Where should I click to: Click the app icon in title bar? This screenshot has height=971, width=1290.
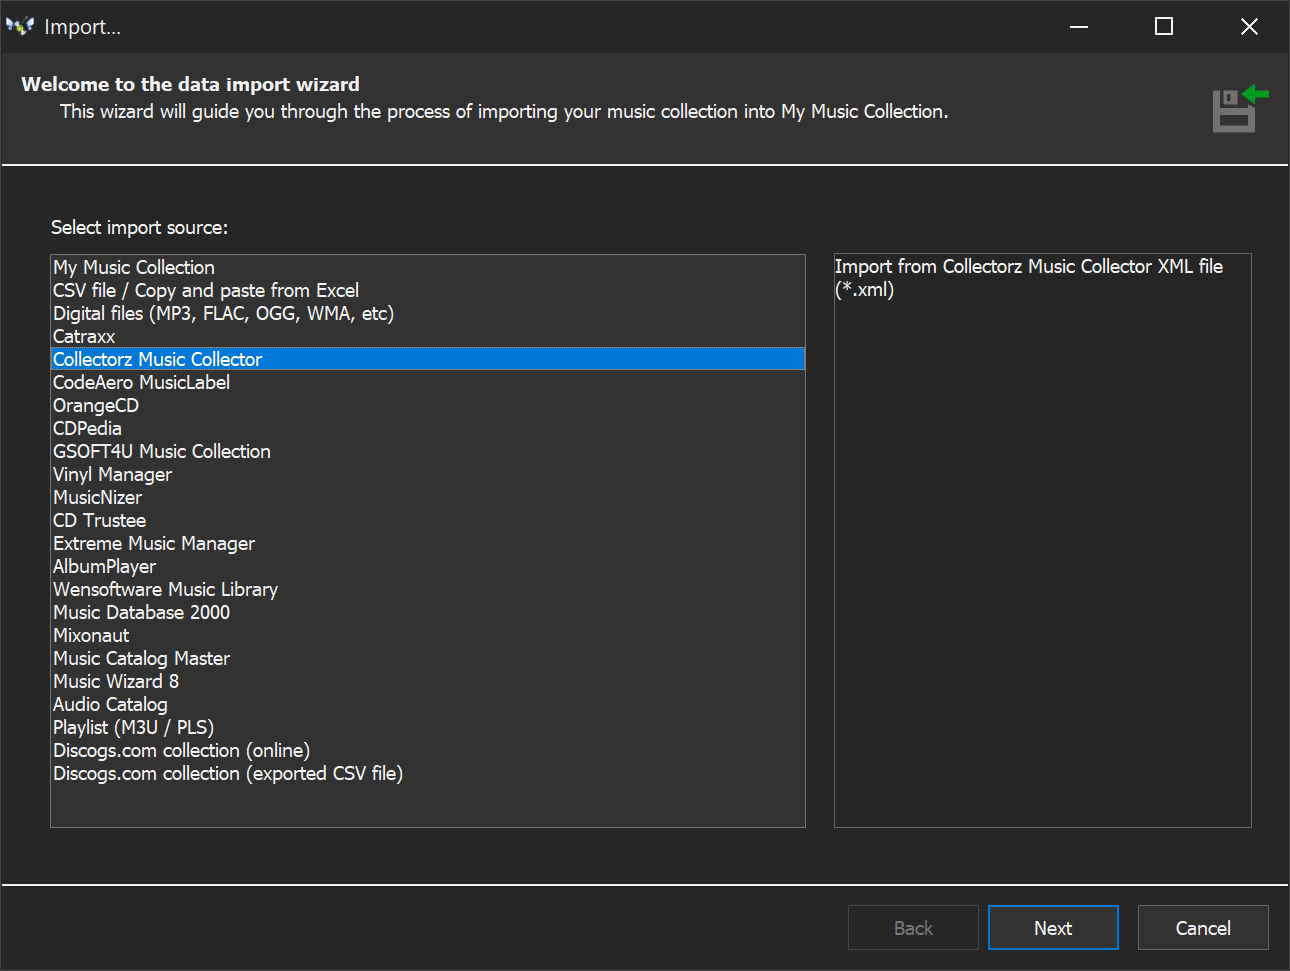click(20, 27)
